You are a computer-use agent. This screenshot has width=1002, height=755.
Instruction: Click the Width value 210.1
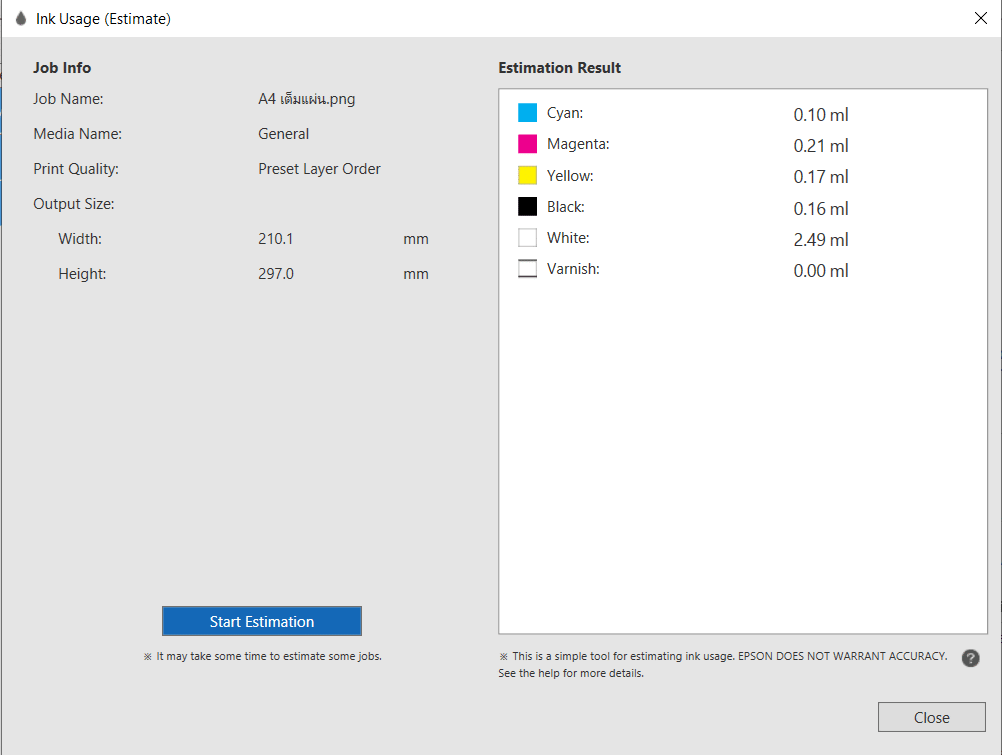coord(275,239)
